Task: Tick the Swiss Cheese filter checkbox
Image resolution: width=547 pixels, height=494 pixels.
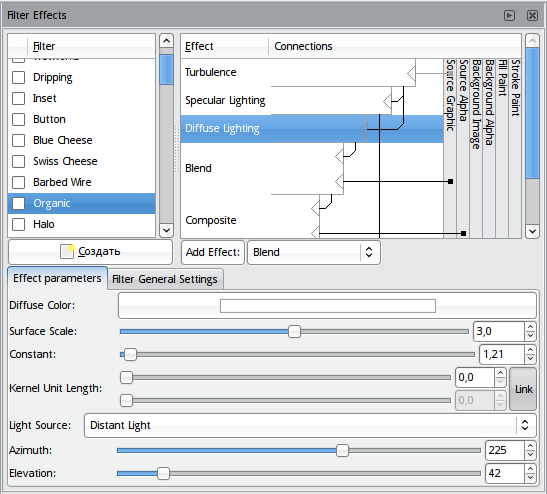Action: (x=18, y=161)
